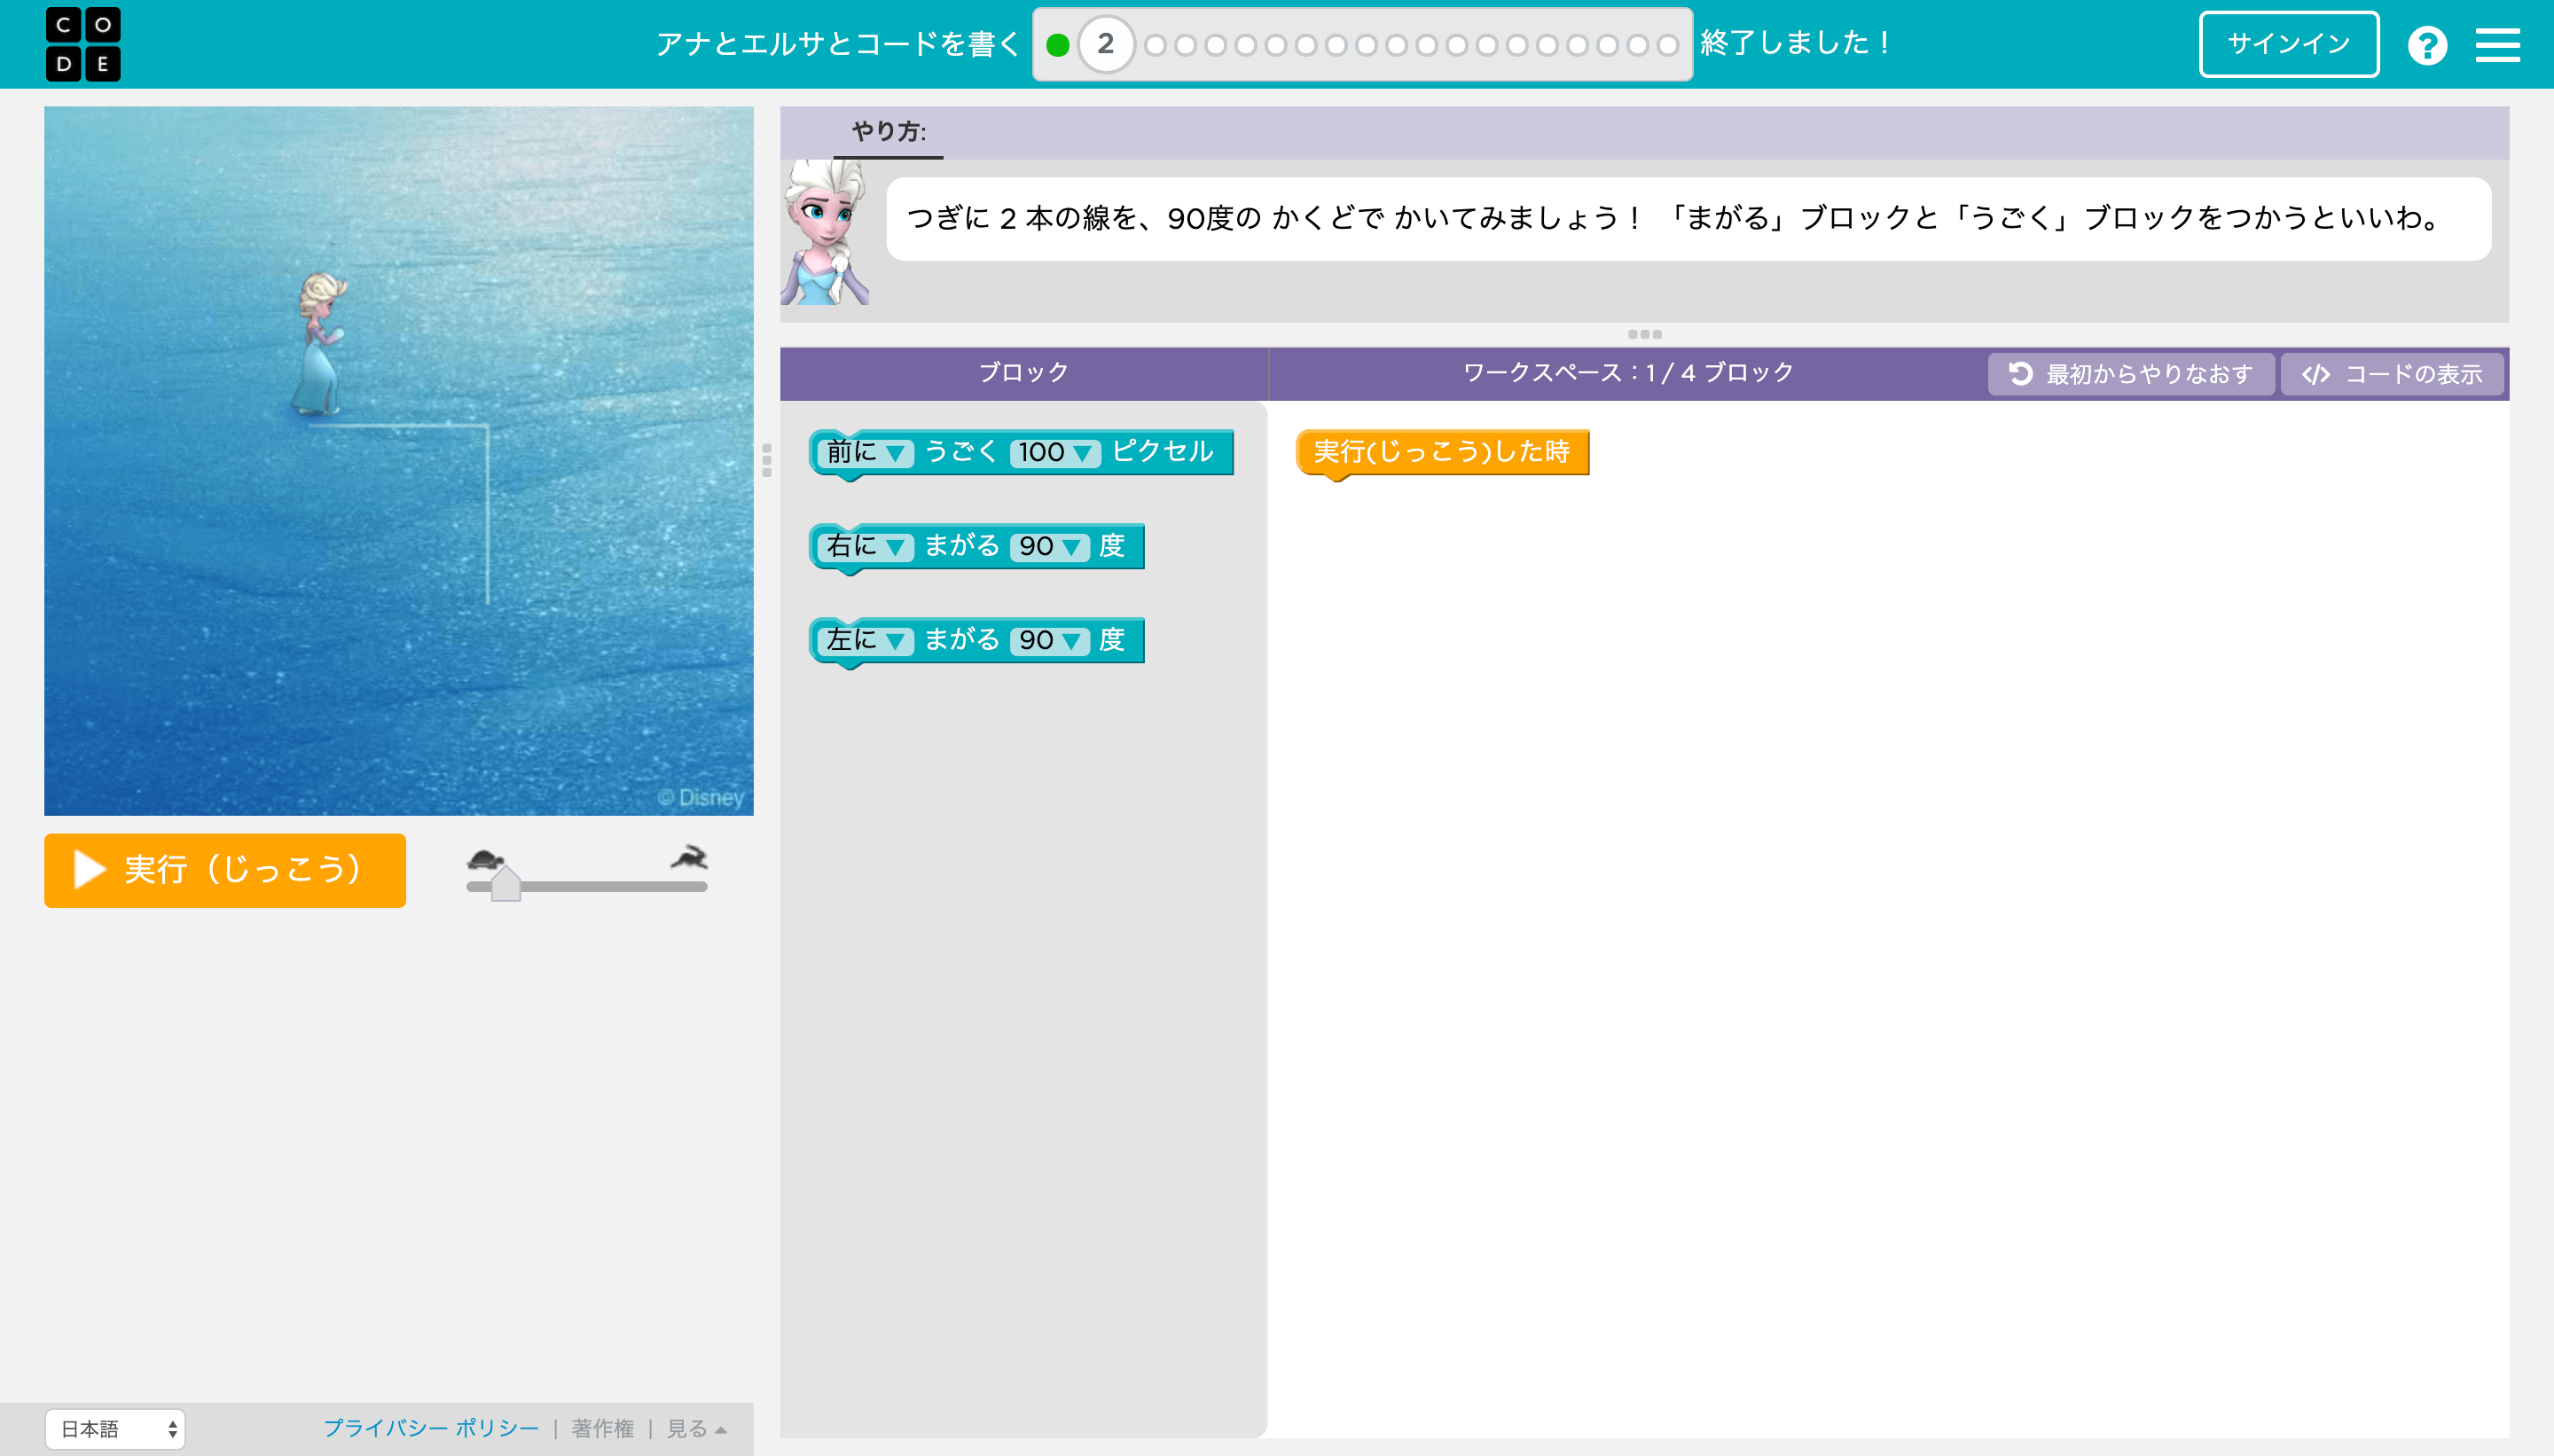
Task: Open the 90 degree dropdown in 右に block
Action: (1049, 547)
